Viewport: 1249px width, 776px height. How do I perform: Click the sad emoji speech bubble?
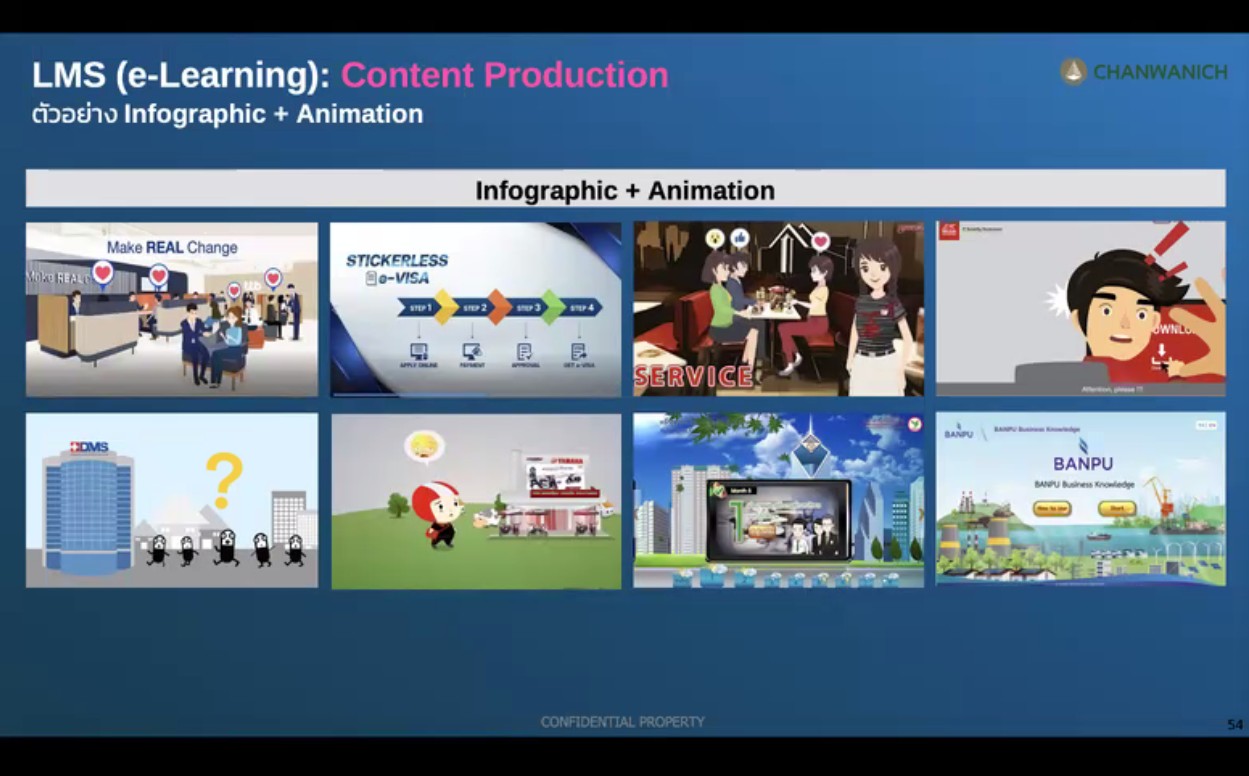pyautogui.click(x=424, y=447)
